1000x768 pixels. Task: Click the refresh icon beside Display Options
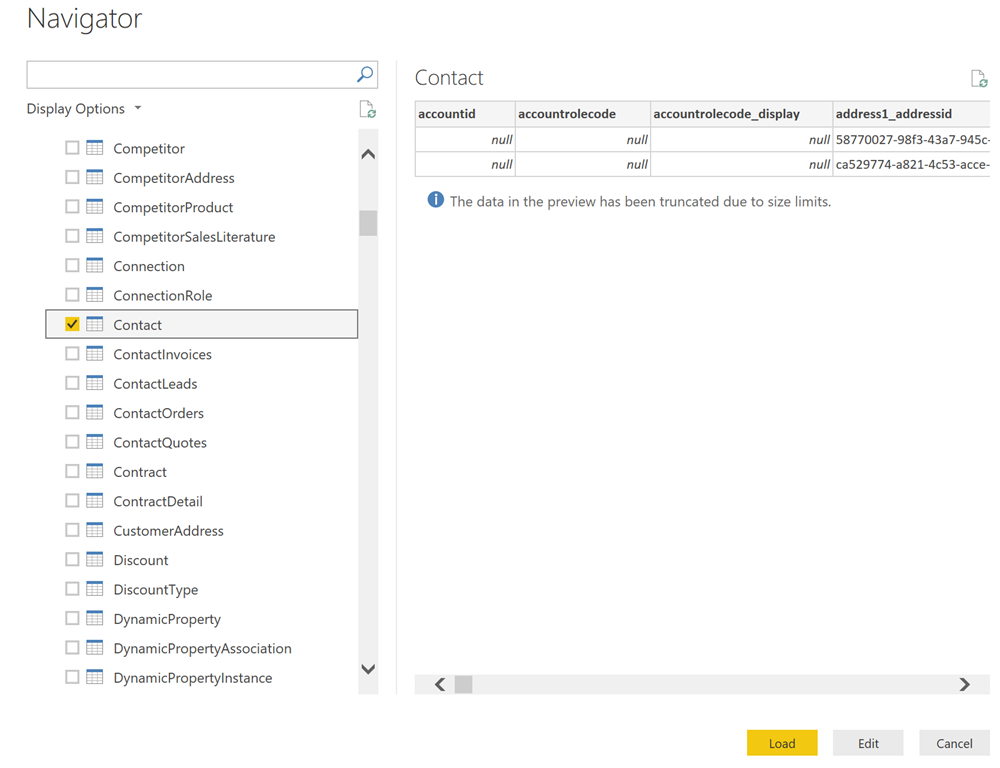point(367,110)
